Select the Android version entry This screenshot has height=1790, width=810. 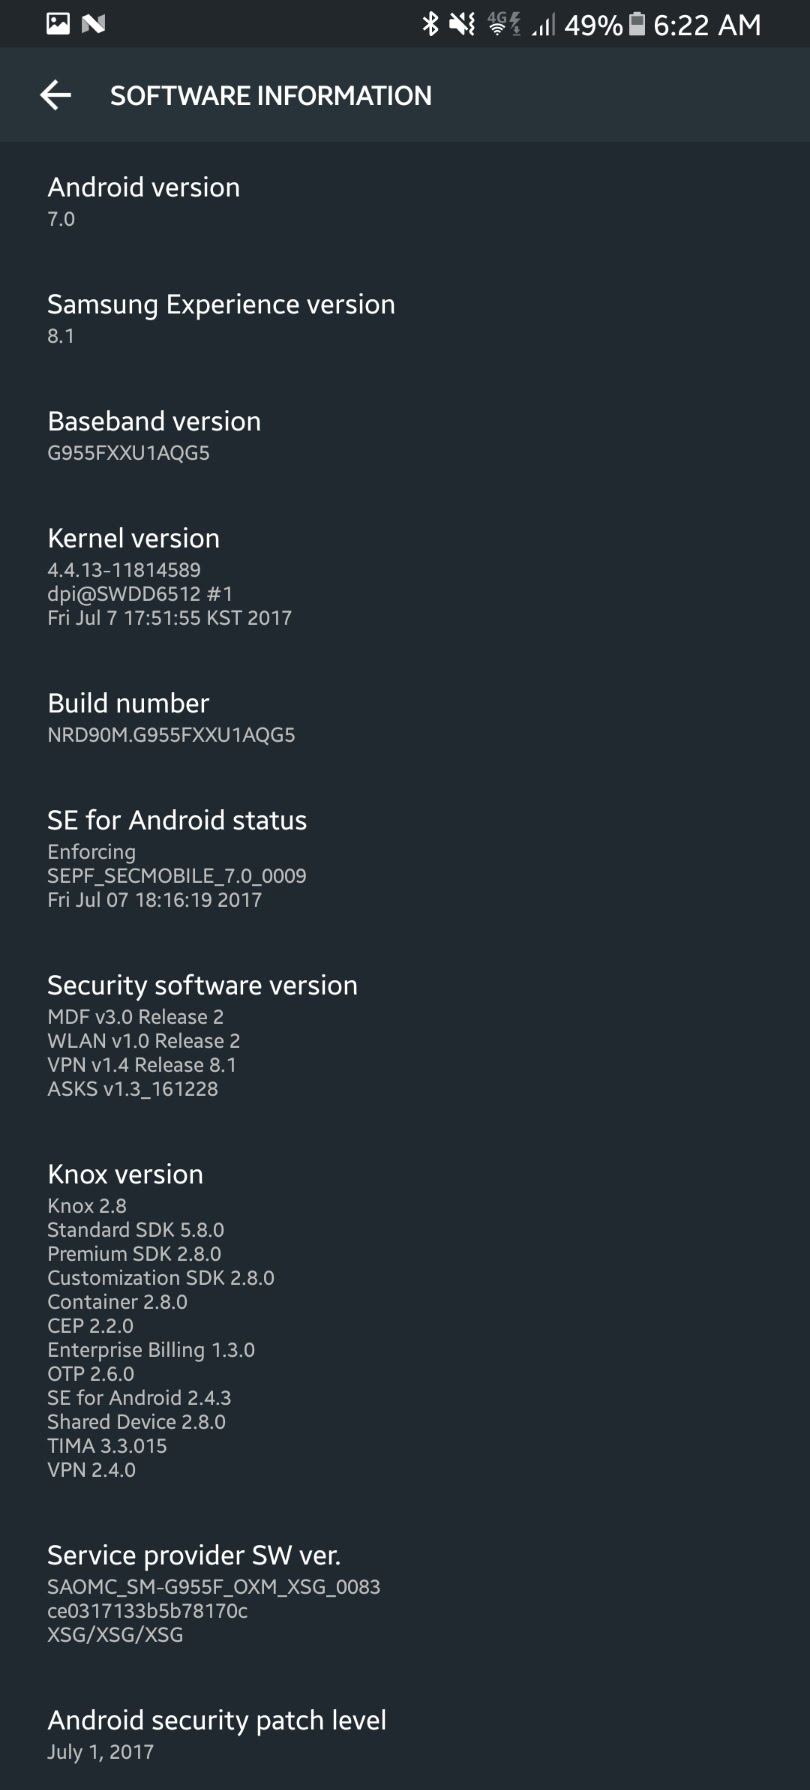pyautogui.click(x=144, y=201)
